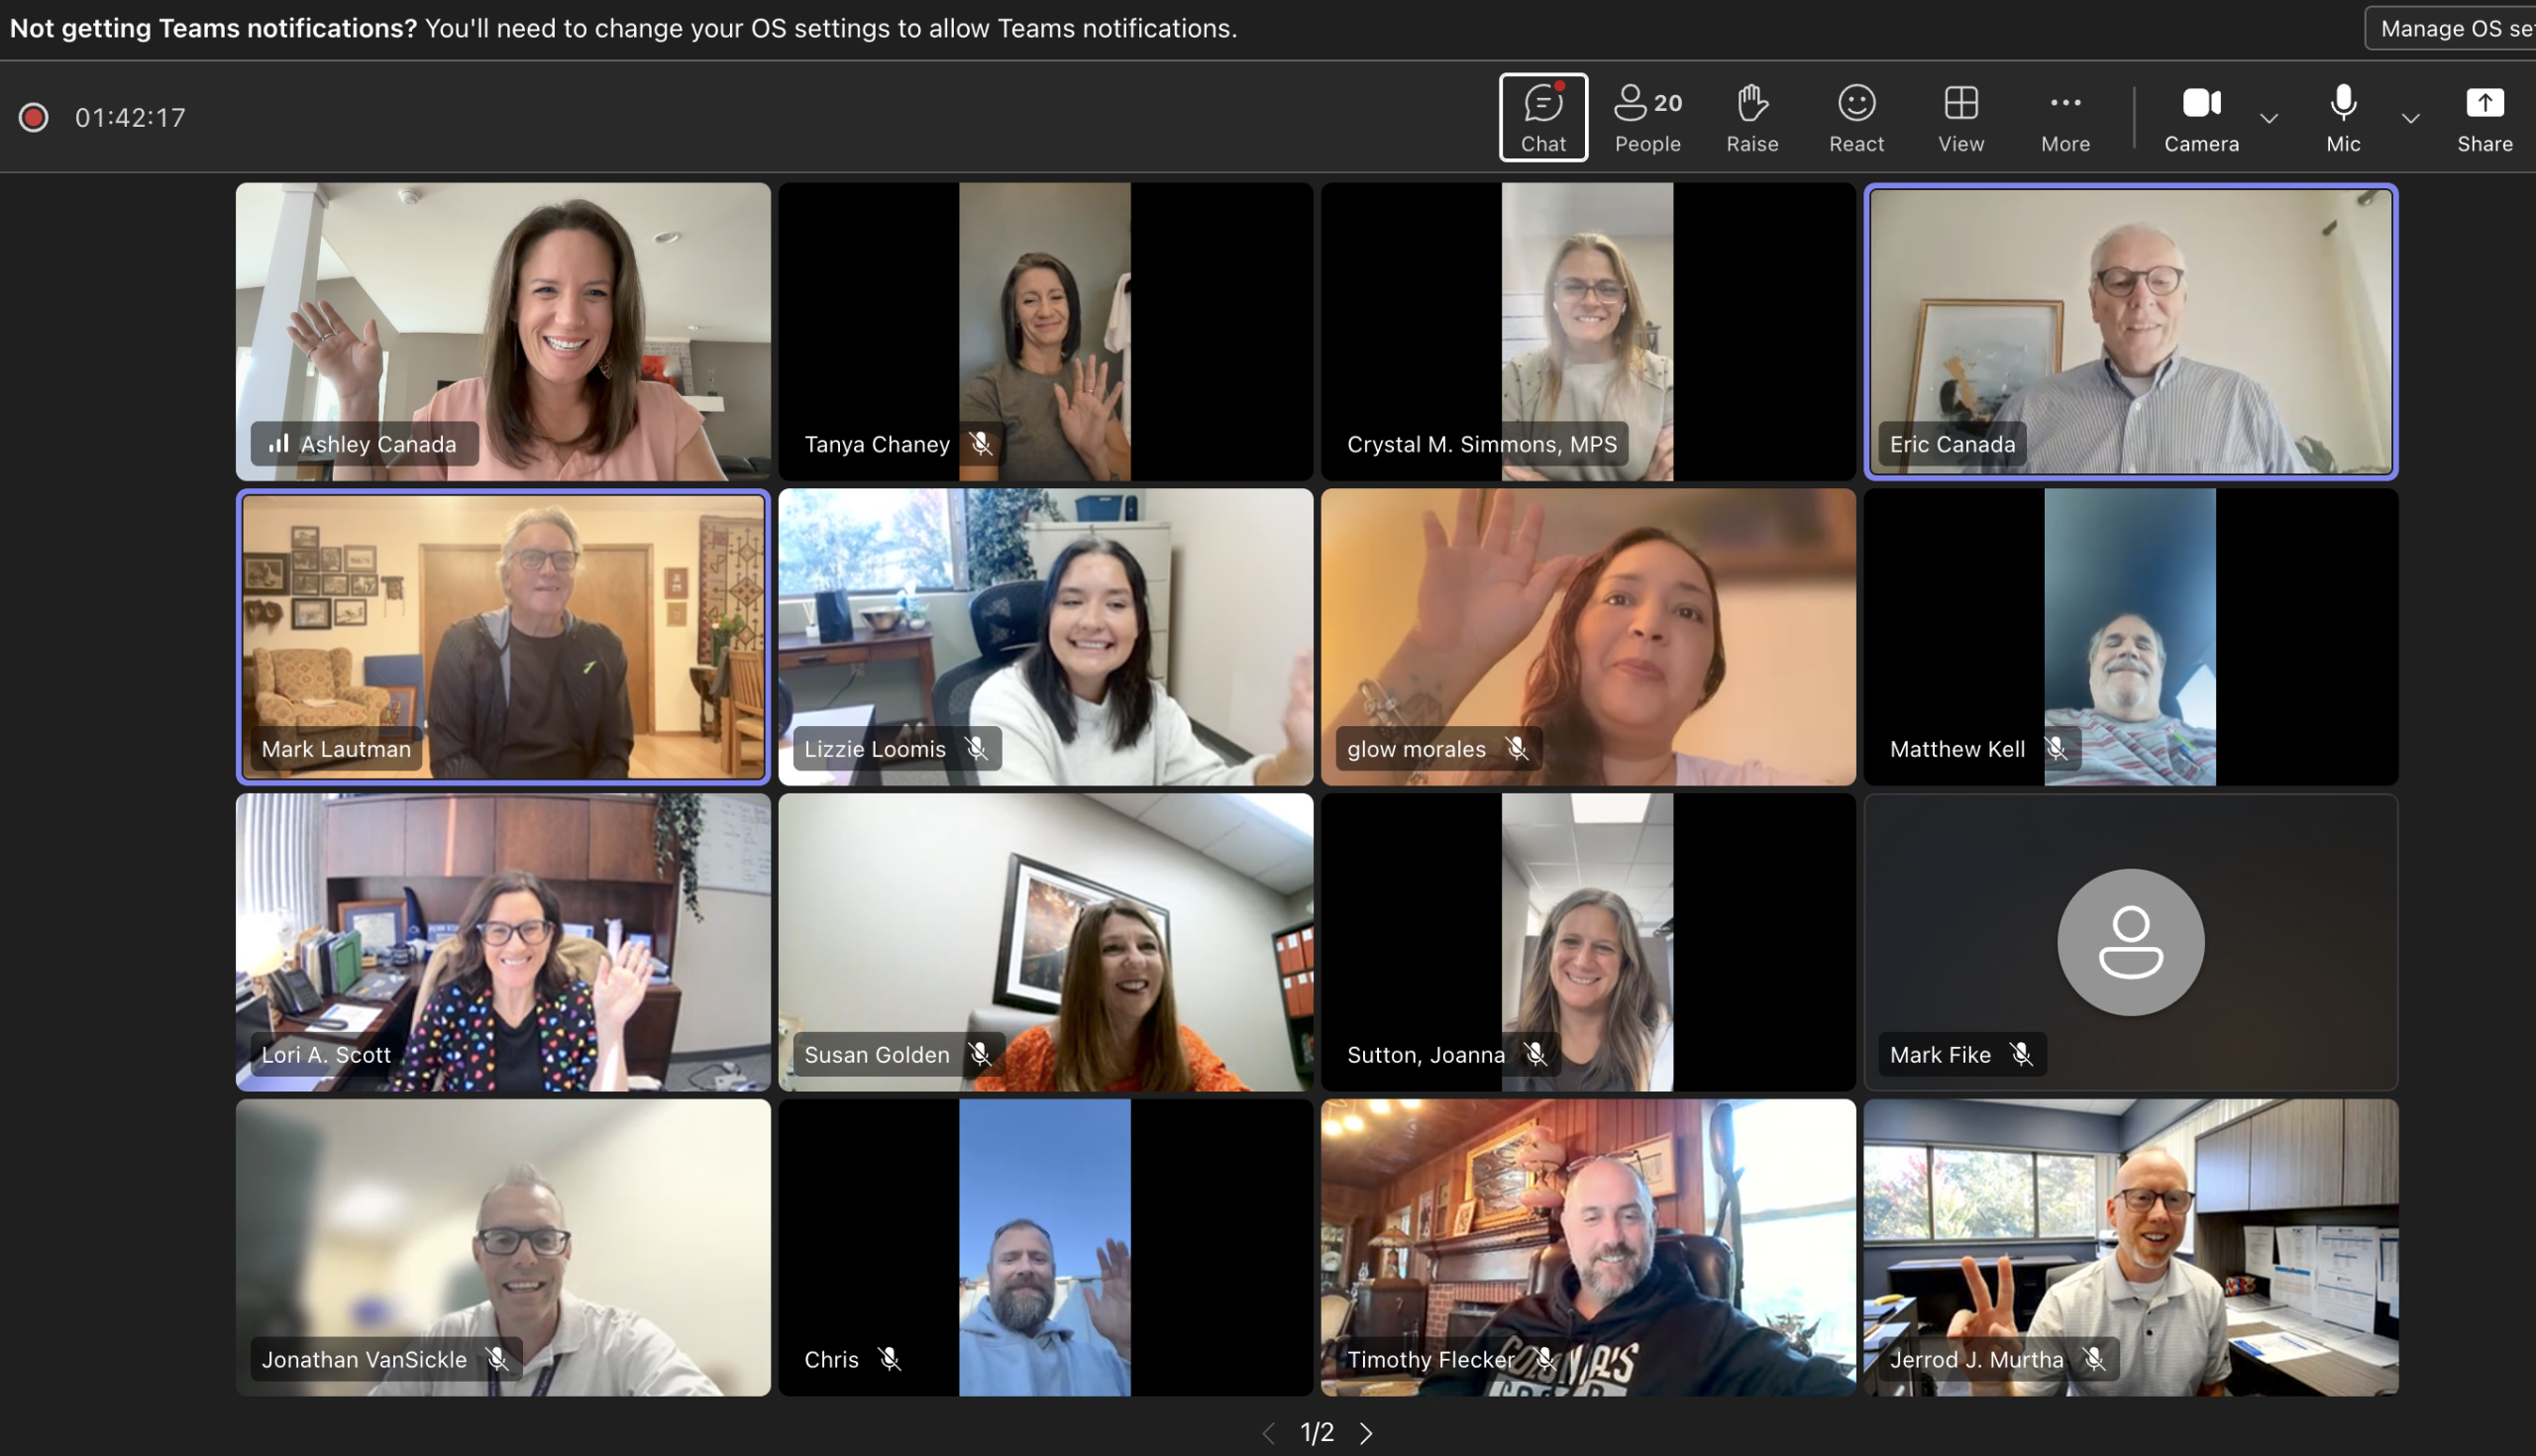Go to previous page of participants
Viewport: 2536px width, 1456px height.
click(1269, 1433)
